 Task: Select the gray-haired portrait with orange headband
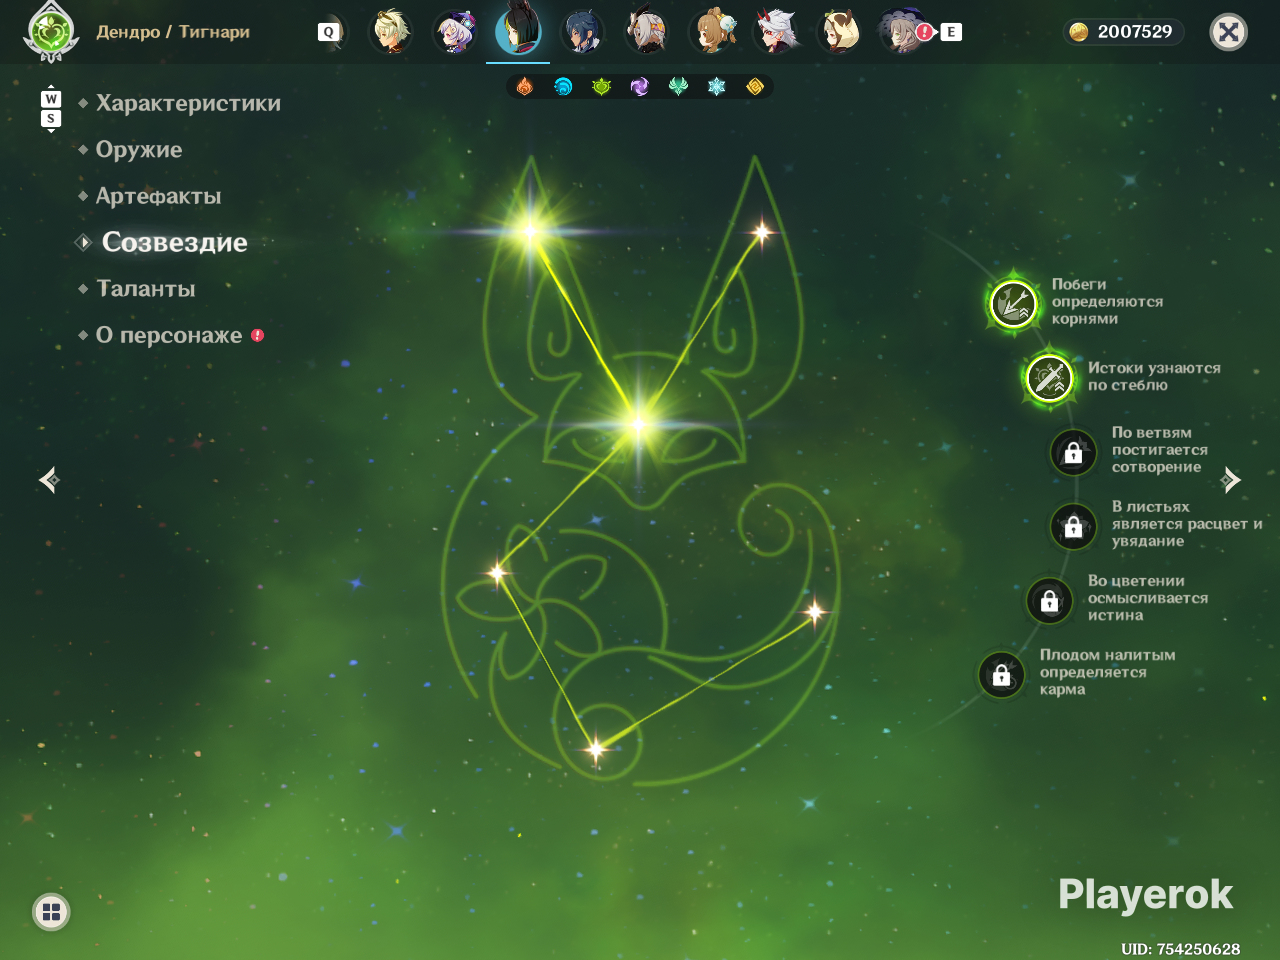coord(646,32)
